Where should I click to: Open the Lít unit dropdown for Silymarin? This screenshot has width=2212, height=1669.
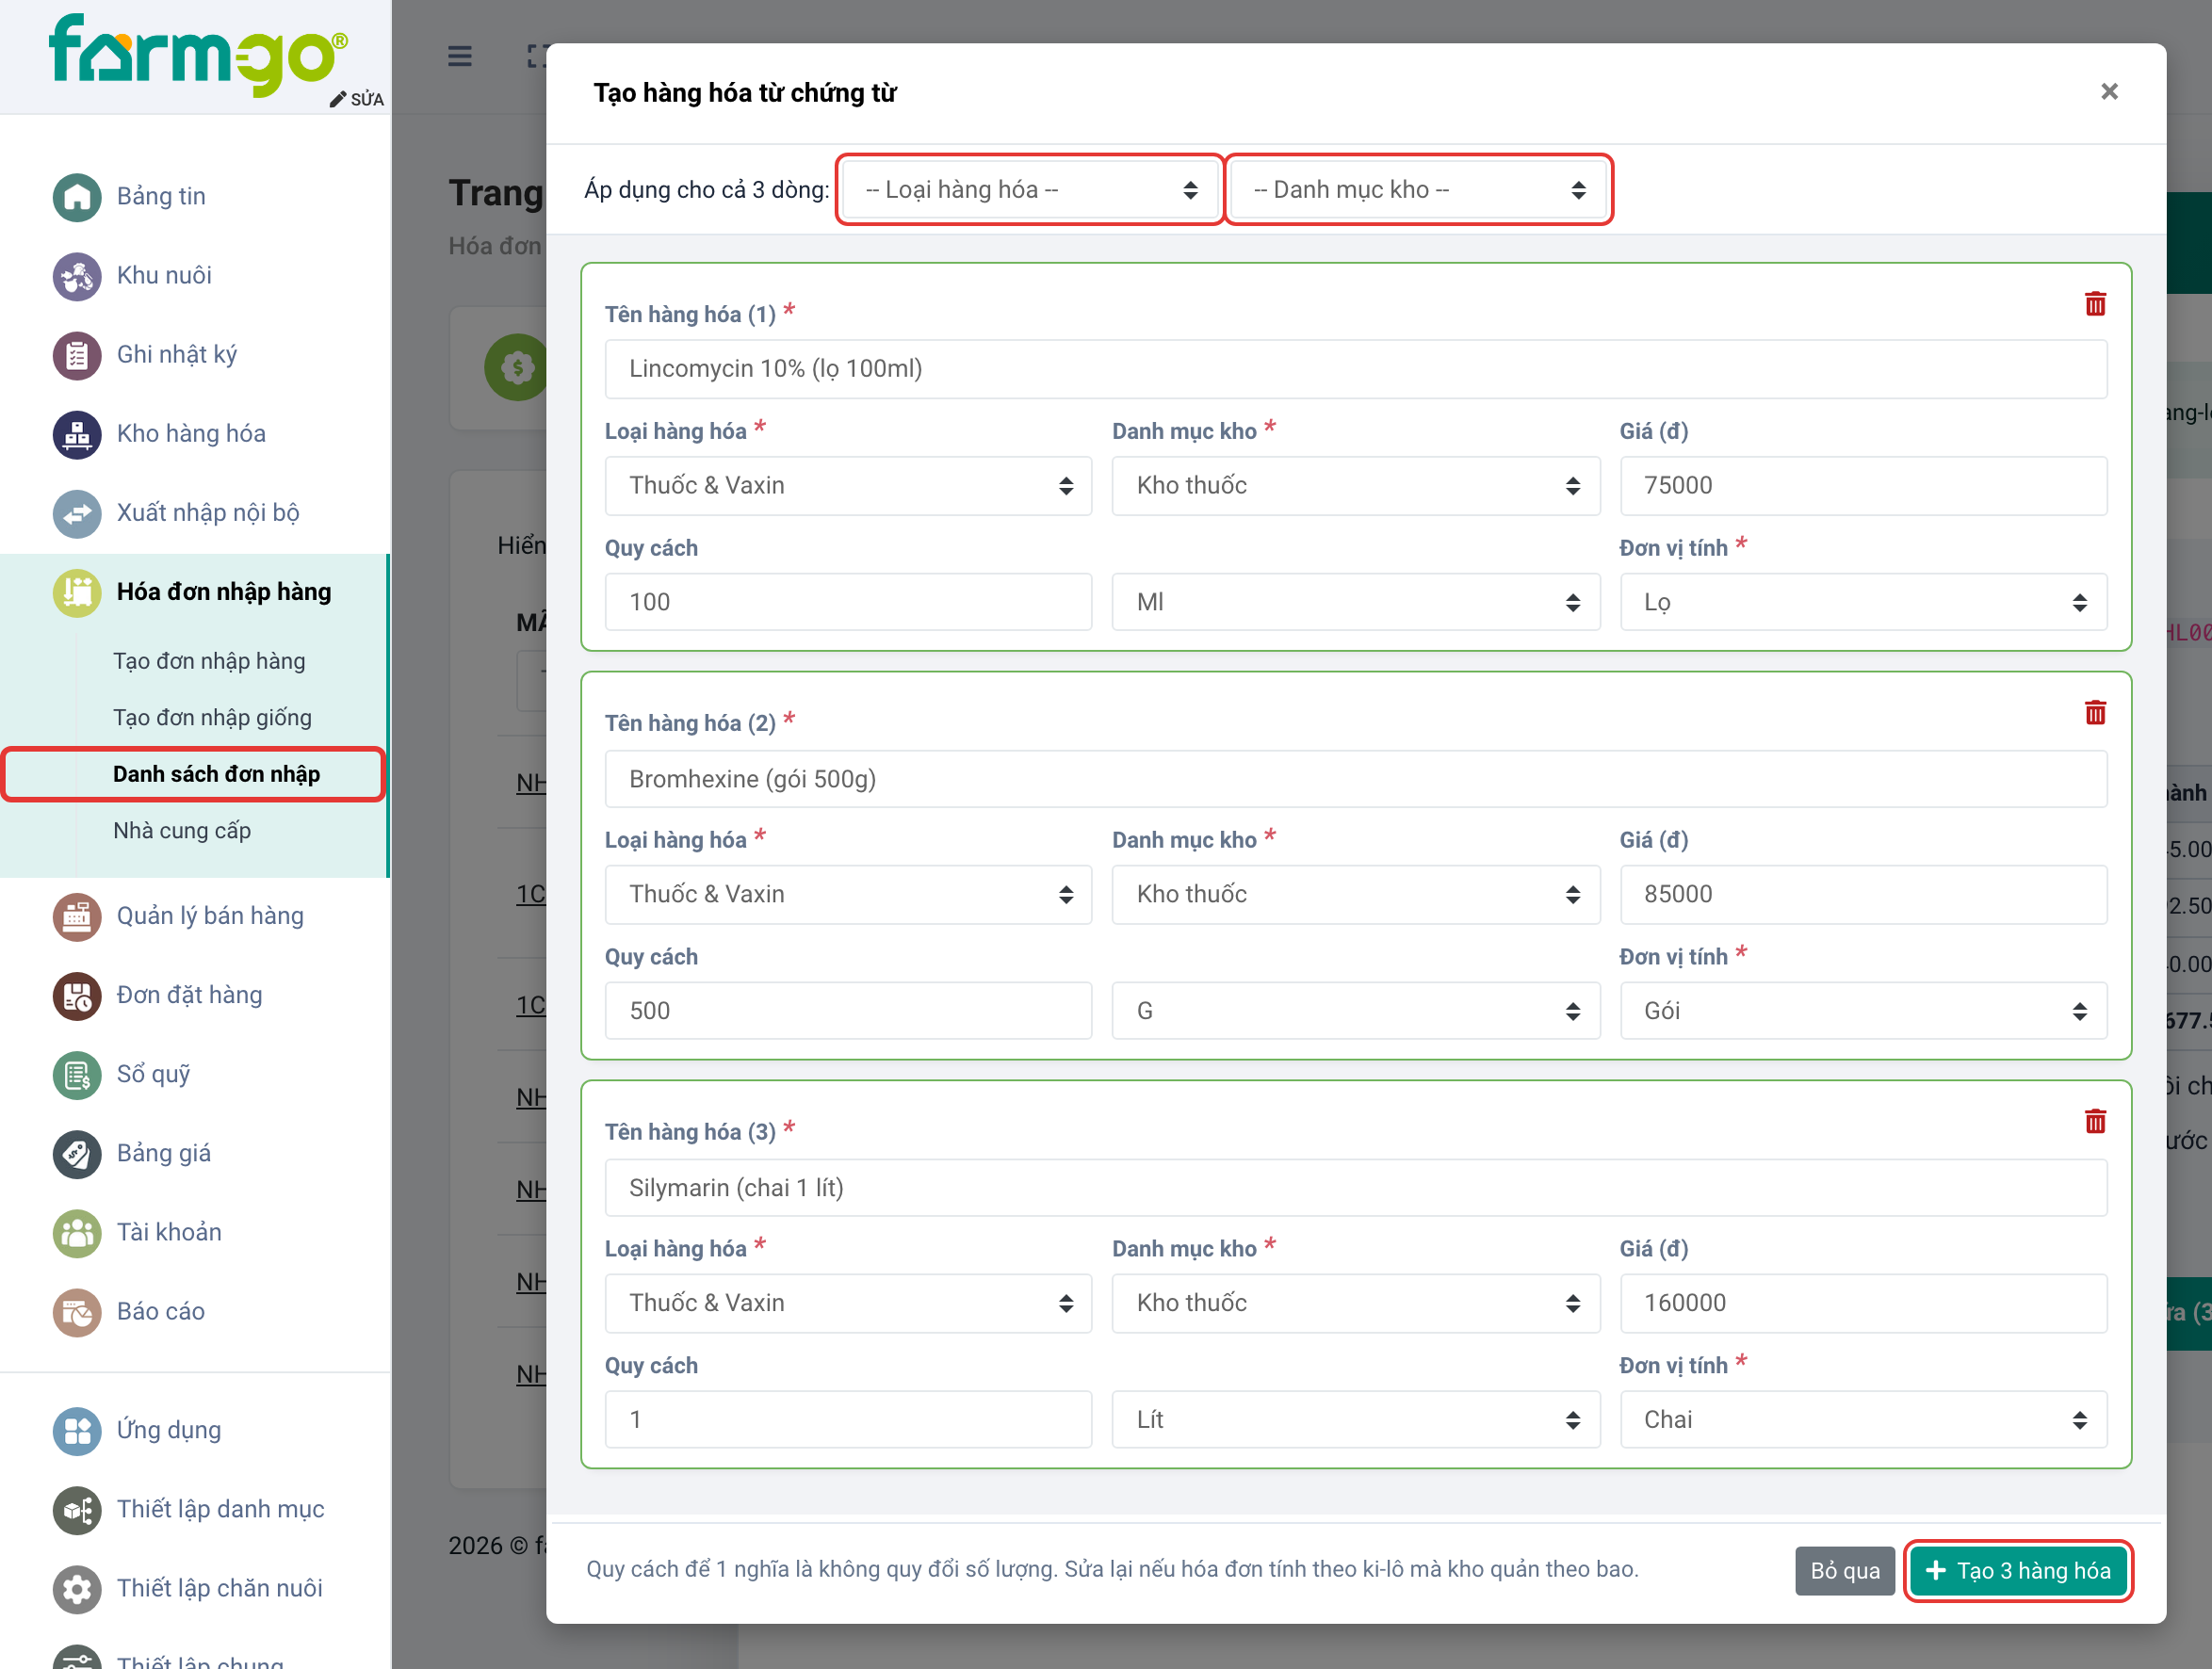click(x=1355, y=1420)
